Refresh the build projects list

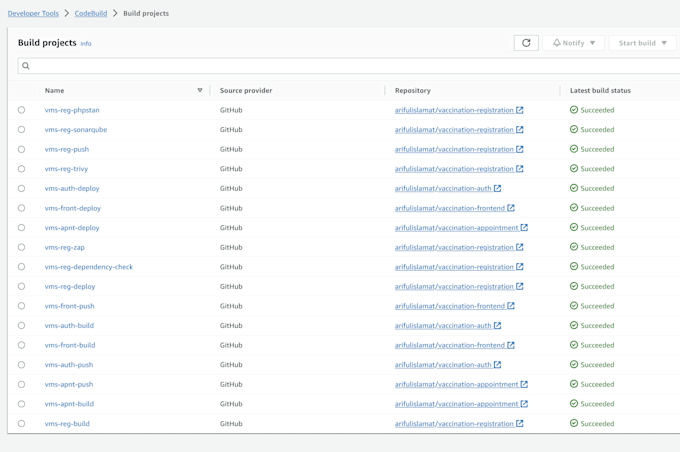(x=526, y=43)
